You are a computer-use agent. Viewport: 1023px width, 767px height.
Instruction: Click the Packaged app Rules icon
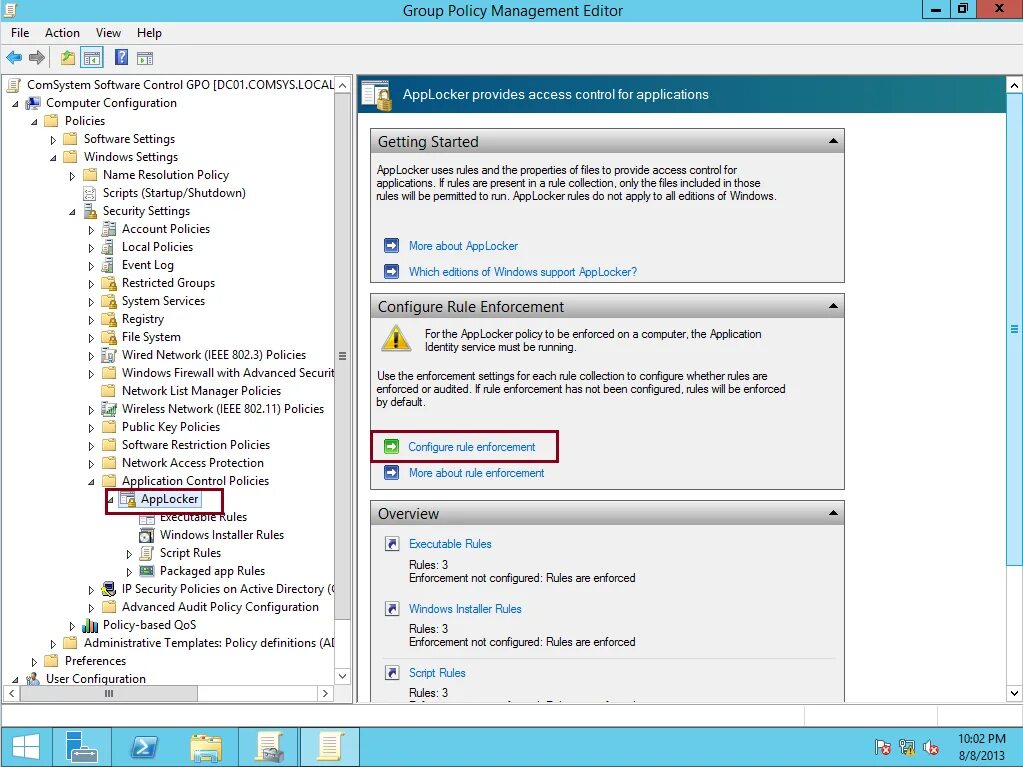point(147,571)
